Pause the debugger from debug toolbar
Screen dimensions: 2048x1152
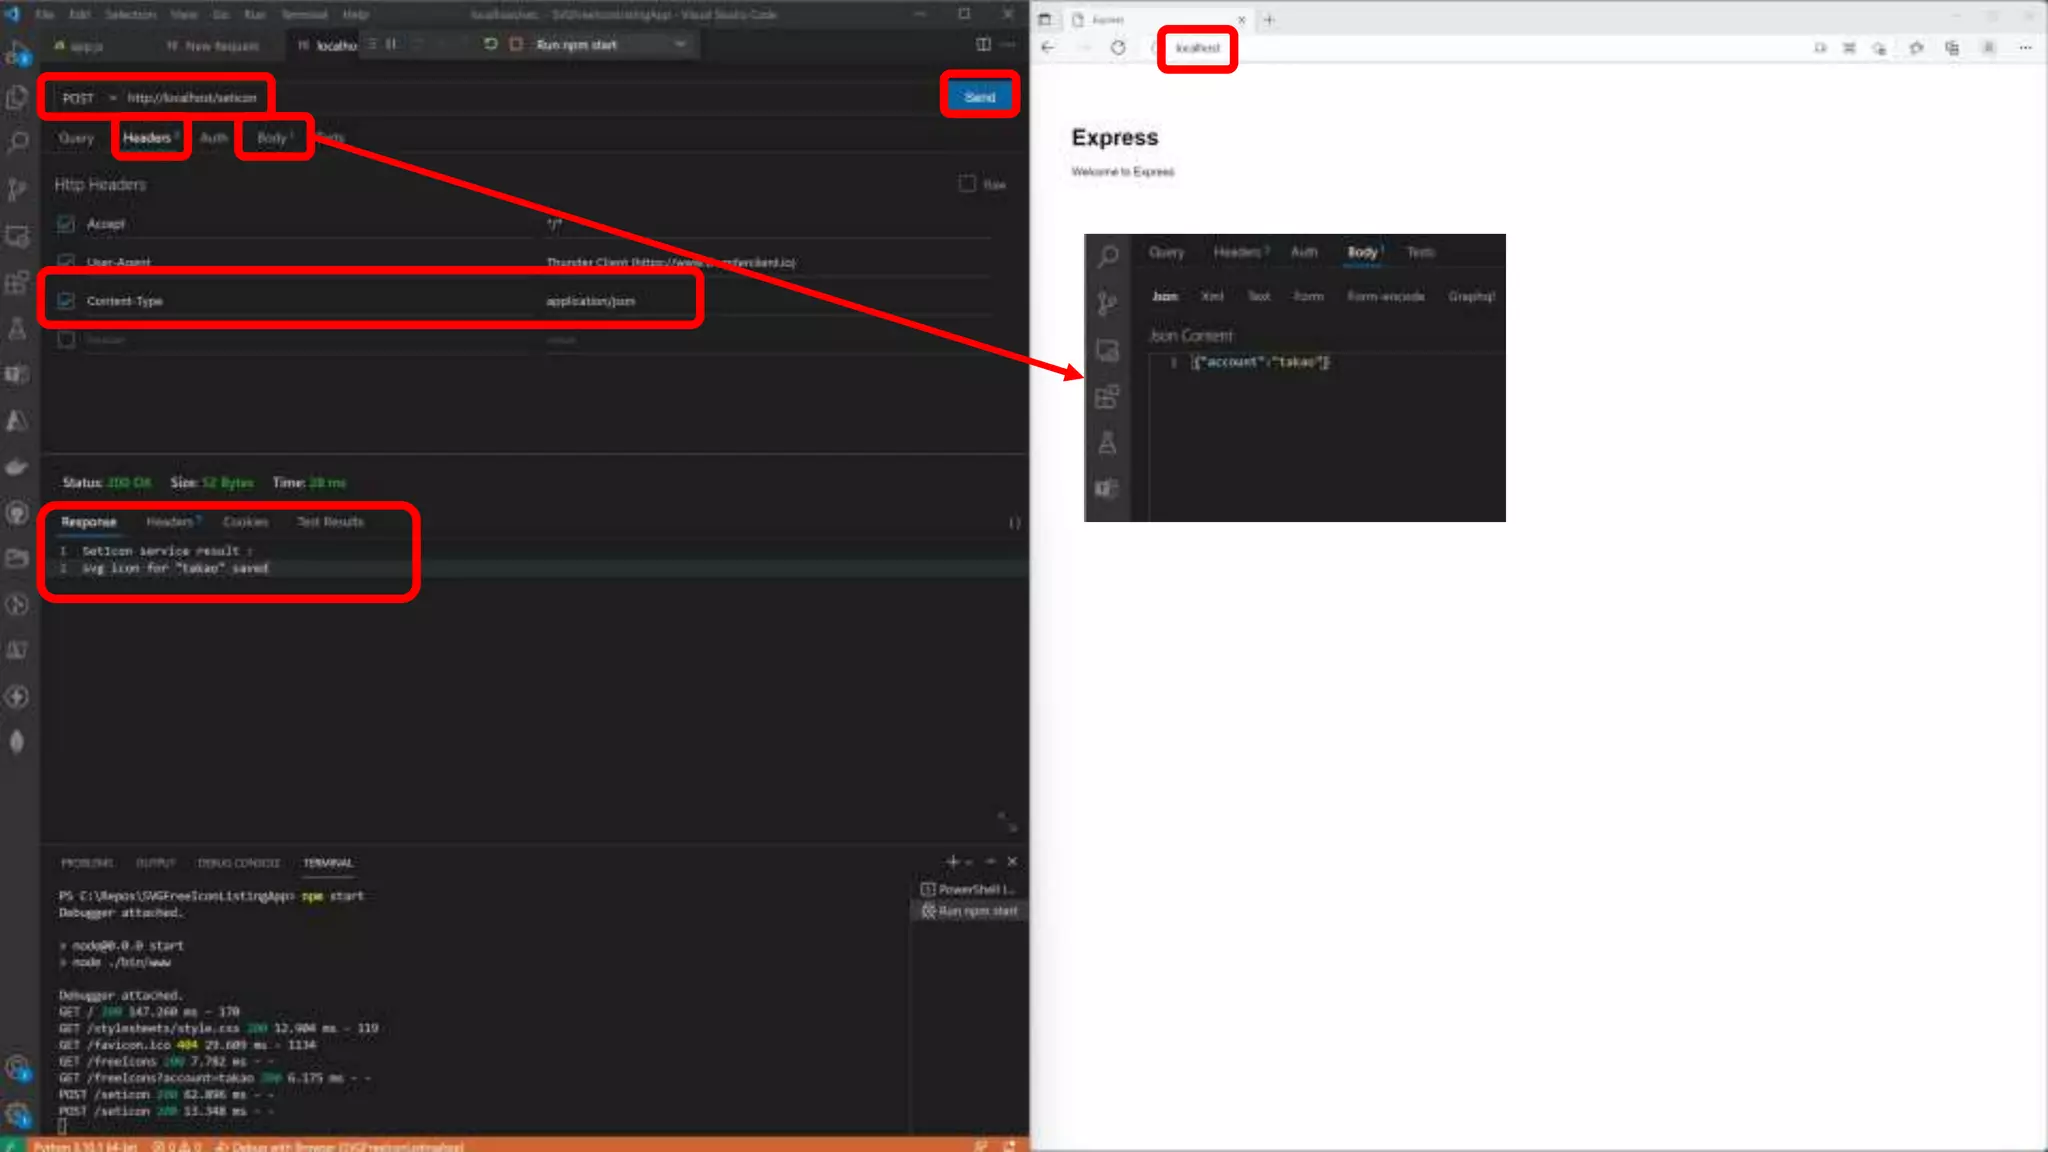click(391, 44)
